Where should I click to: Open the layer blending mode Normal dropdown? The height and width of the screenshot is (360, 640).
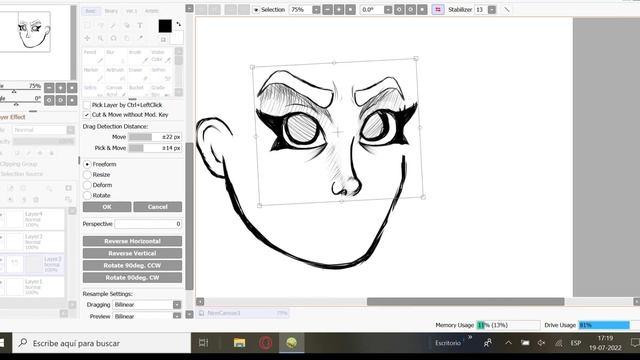click(70, 130)
